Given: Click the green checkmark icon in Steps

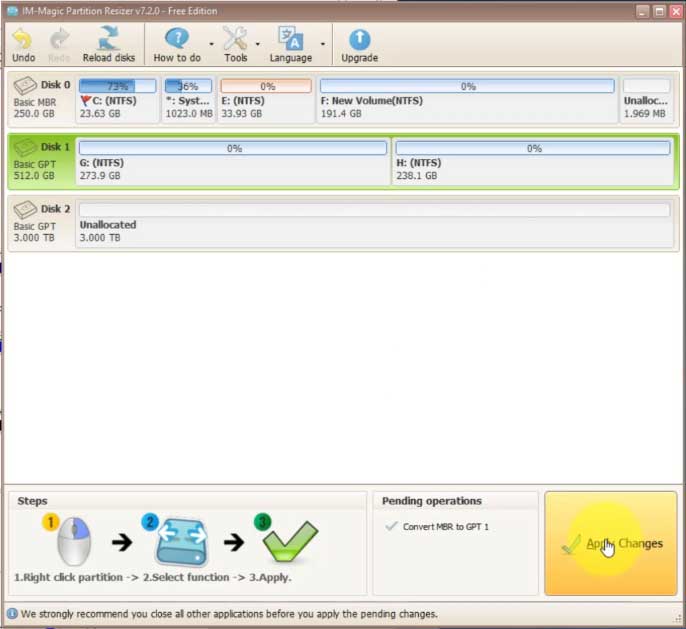Looking at the screenshot, I should (290, 541).
